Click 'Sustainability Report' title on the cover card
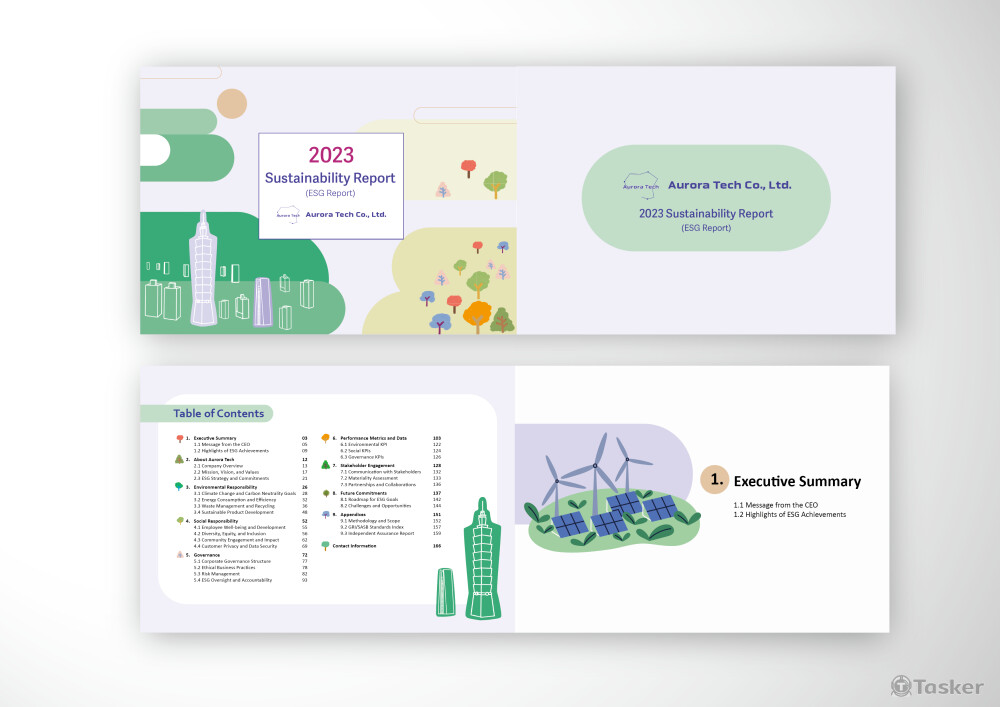Viewport: 1000px width, 707px height. (x=330, y=178)
